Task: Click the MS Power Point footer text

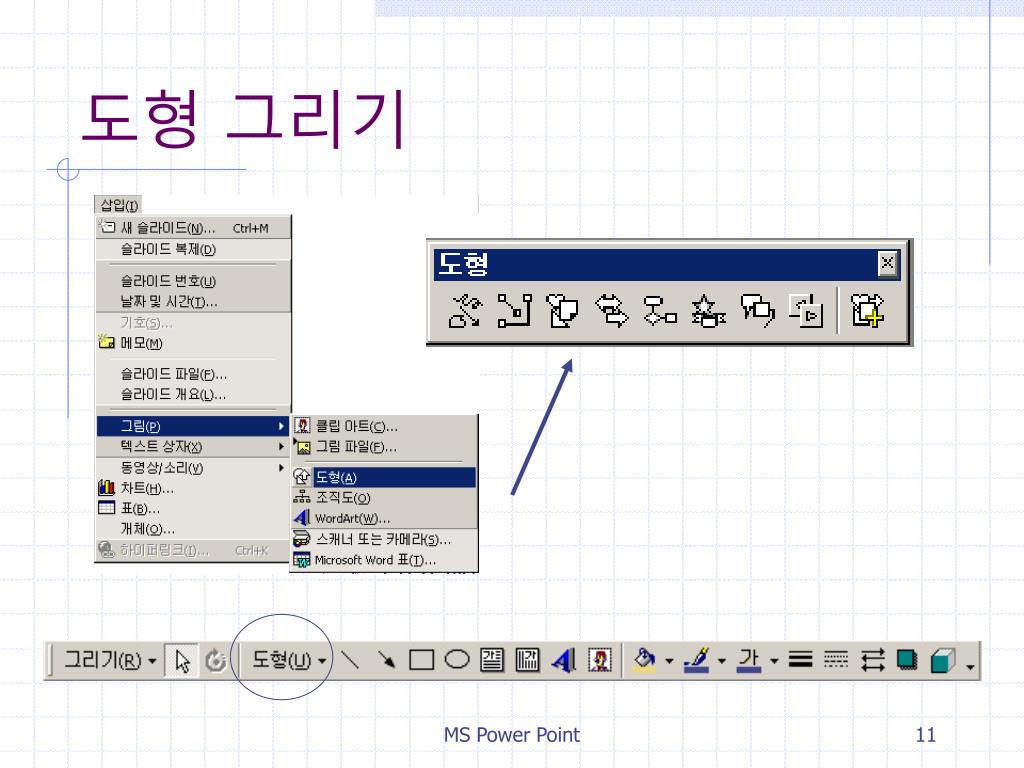Action: coord(511,735)
